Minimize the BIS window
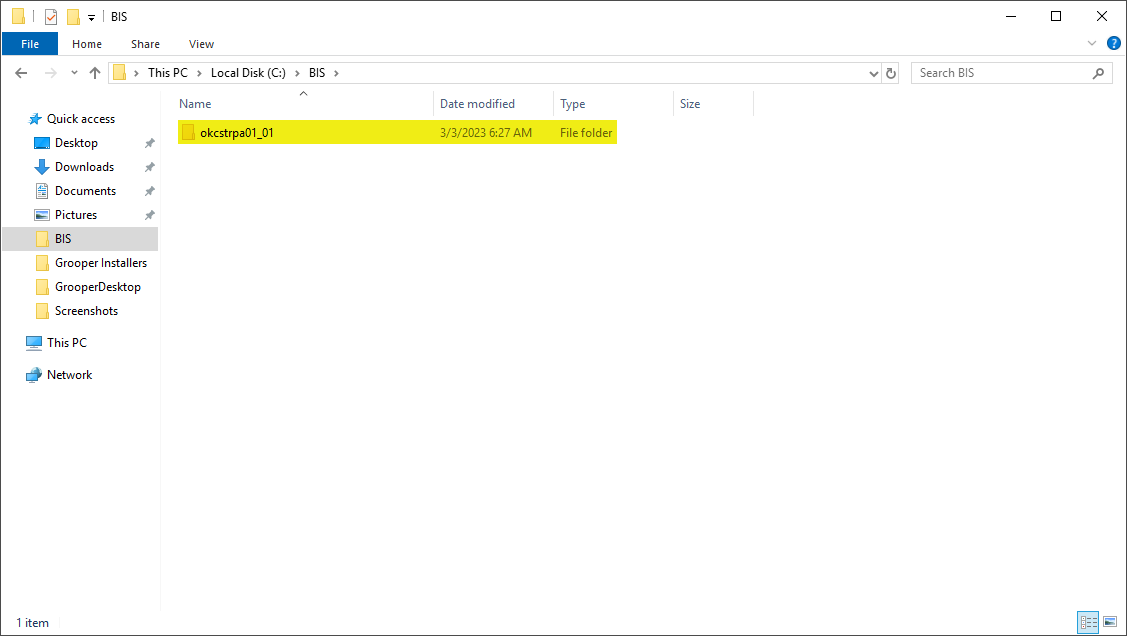Image resolution: width=1127 pixels, height=636 pixels. tap(1011, 16)
